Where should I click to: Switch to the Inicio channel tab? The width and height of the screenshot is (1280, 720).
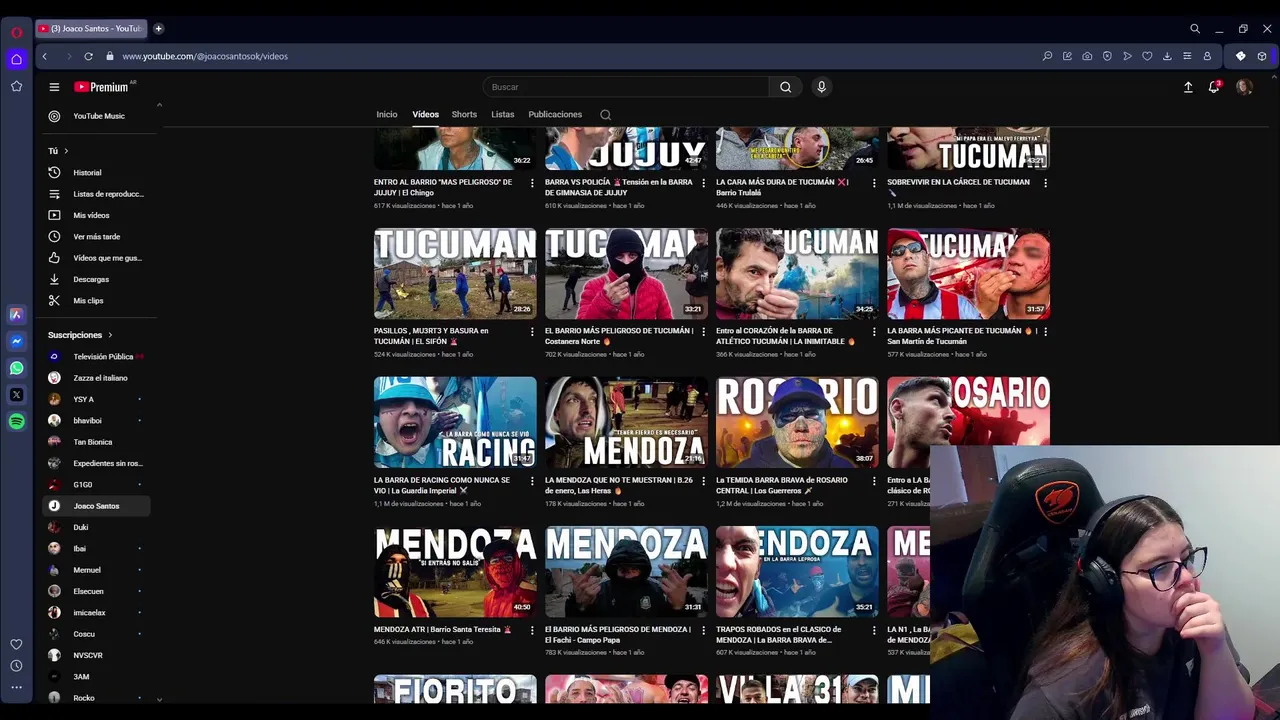pos(386,114)
